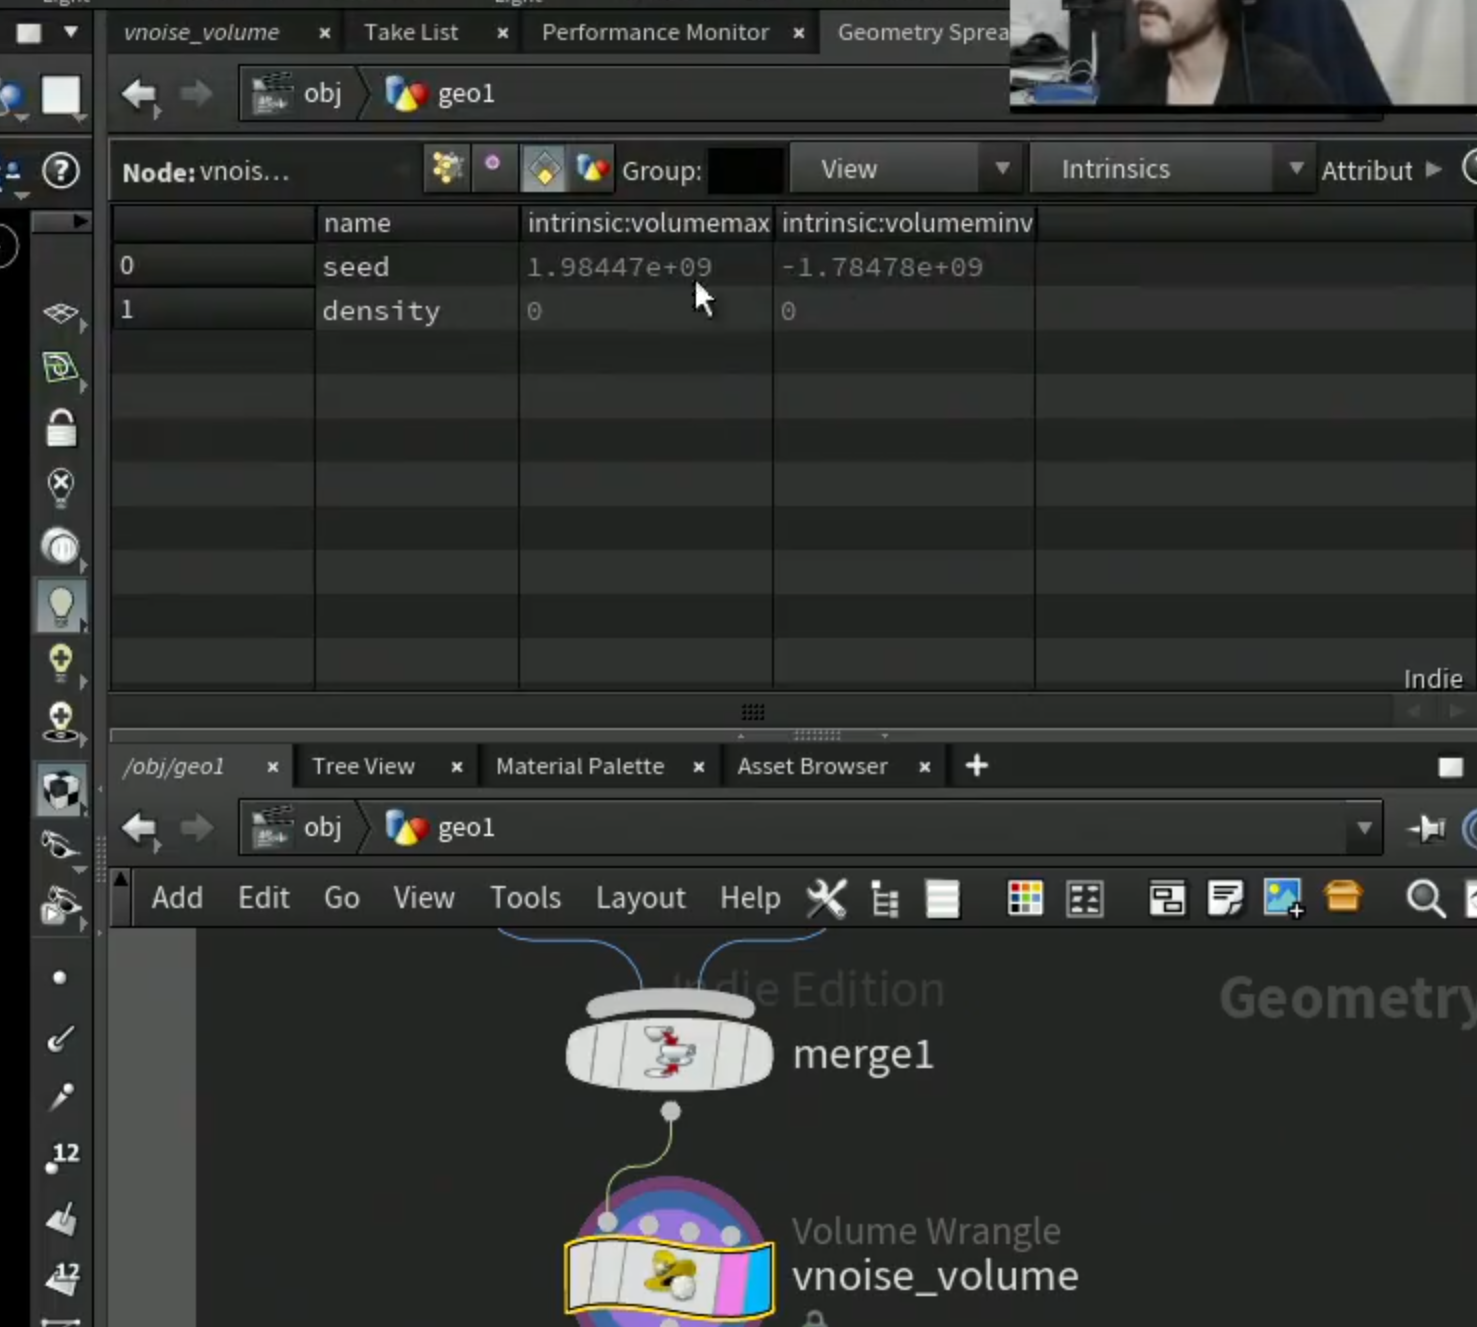
Task: Expand the network path dropdown arrow
Action: [x=1364, y=828]
